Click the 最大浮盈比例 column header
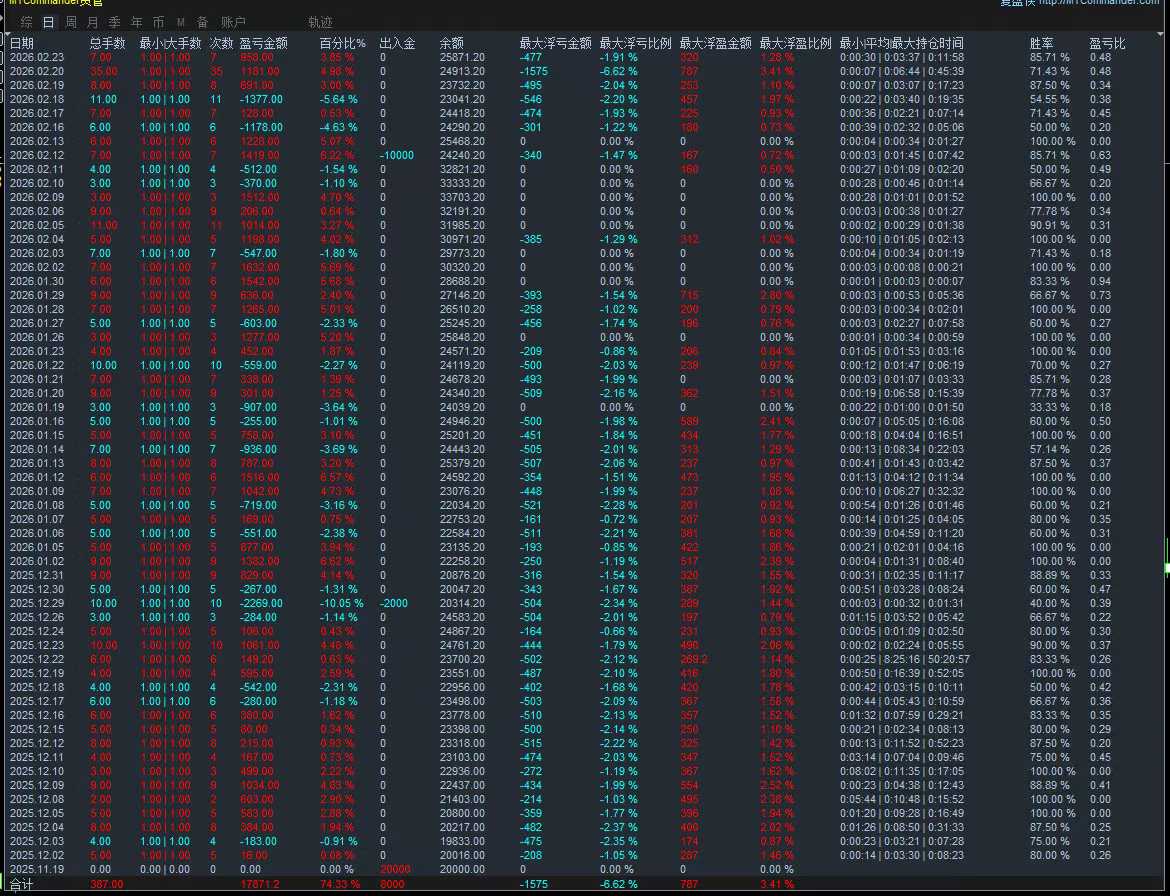Image resolution: width=1170 pixels, height=896 pixels. click(795, 43)
